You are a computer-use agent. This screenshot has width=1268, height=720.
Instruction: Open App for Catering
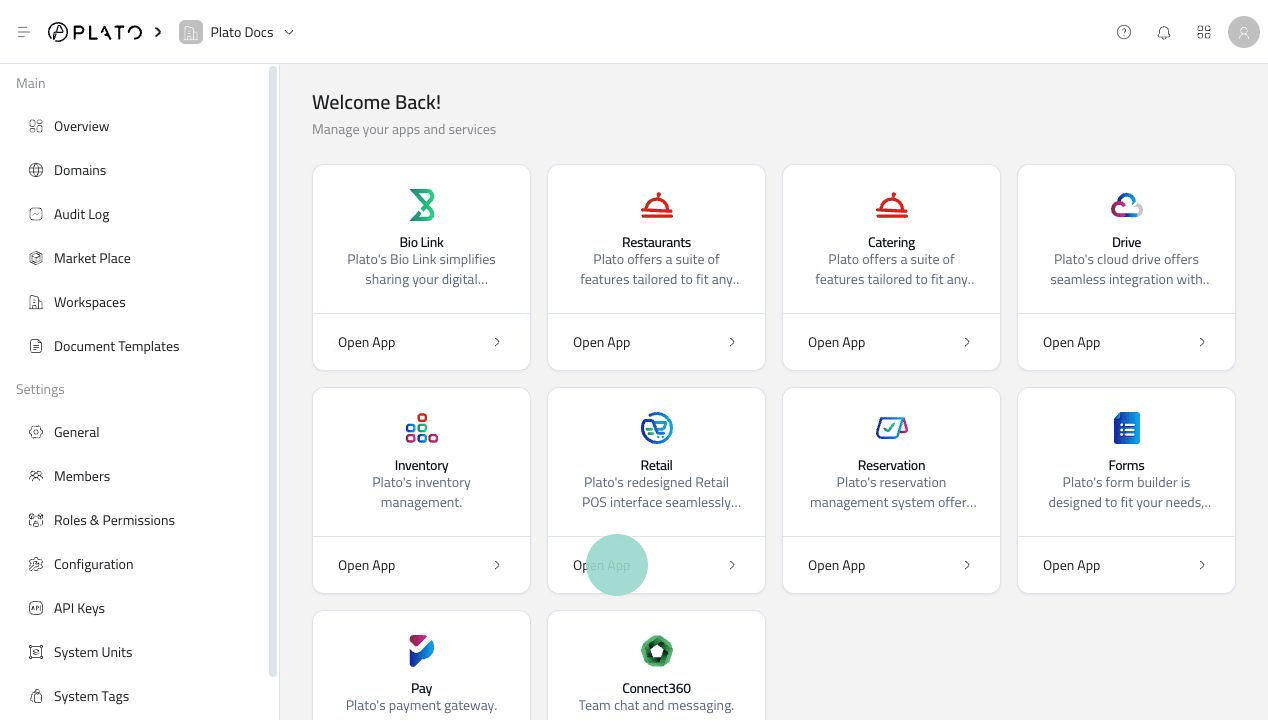(x=892, y=342)
